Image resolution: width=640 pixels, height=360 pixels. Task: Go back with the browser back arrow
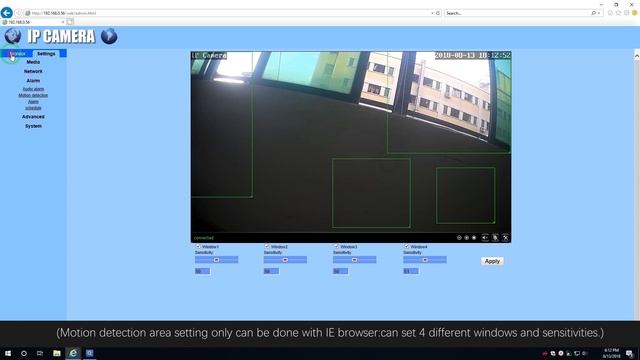click(7, 13)
